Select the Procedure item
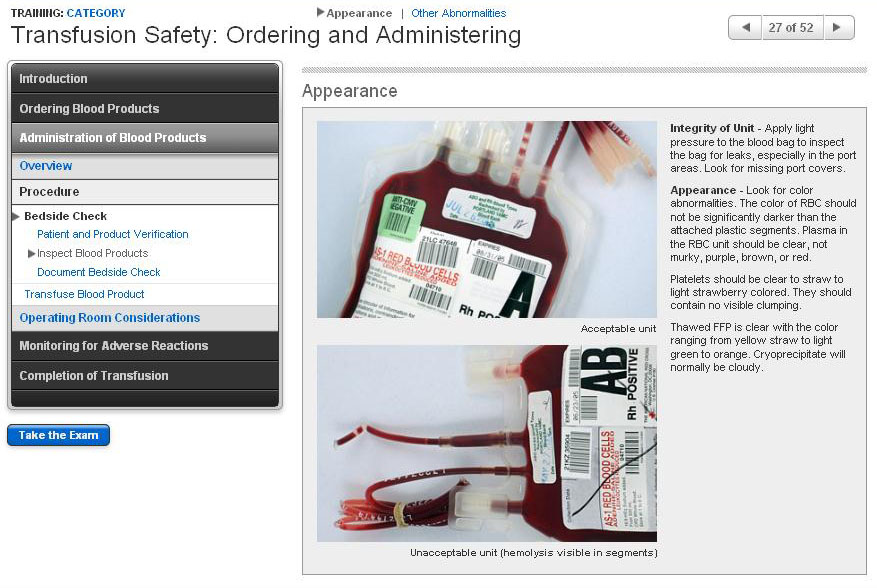The image size is (877, 588). (145, 192)
